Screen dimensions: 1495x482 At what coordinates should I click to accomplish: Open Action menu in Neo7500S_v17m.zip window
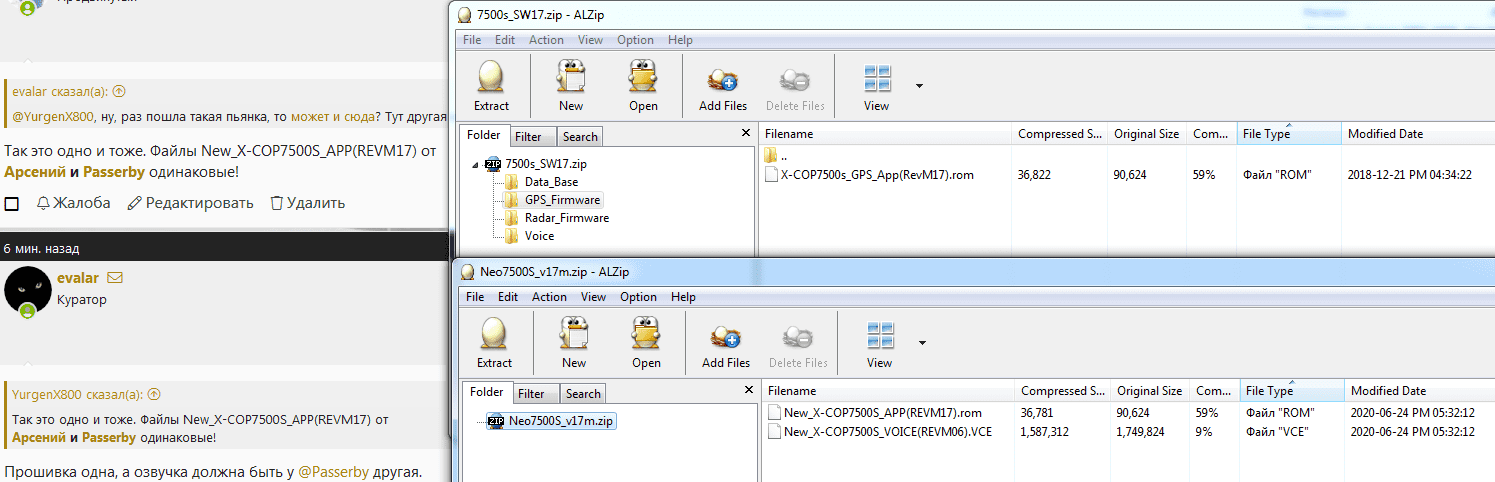point(549,297)
